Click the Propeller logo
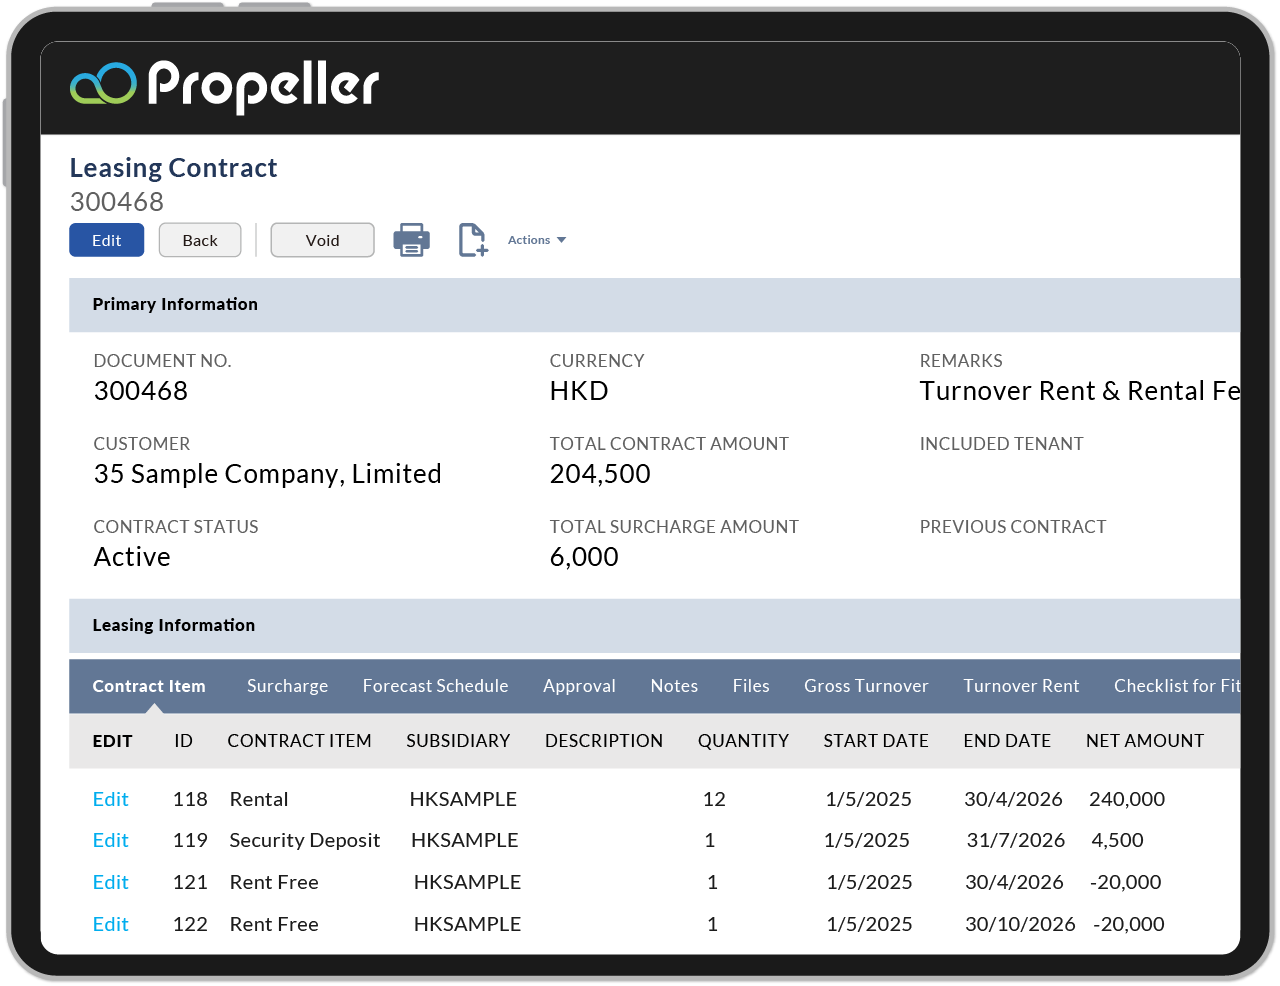Screen dimensions: 1280x986 (224, 87)
